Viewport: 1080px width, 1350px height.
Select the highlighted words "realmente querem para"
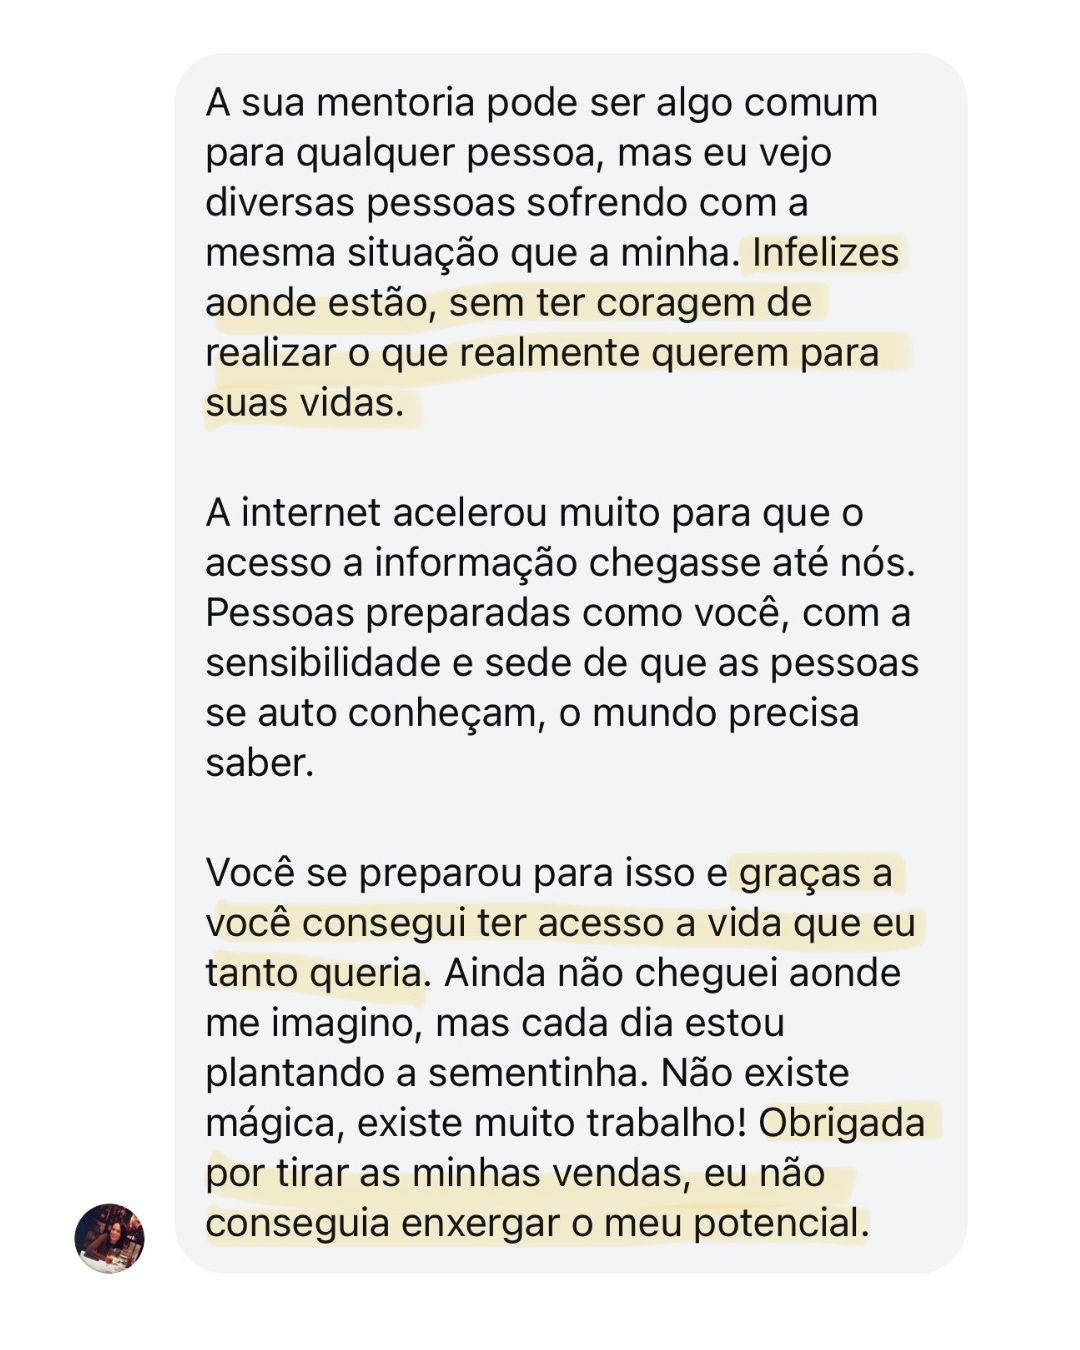coord(669,353)
